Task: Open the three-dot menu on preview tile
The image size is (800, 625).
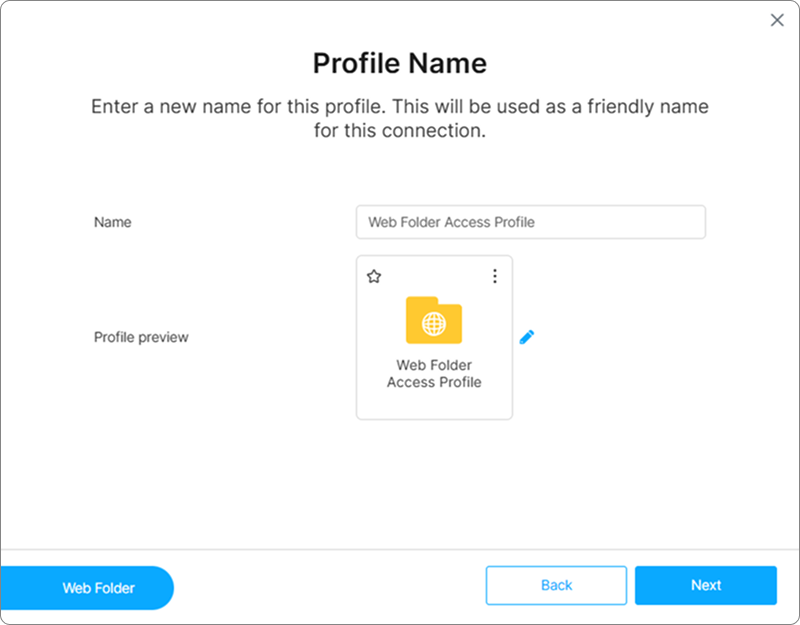Action: 494,277
